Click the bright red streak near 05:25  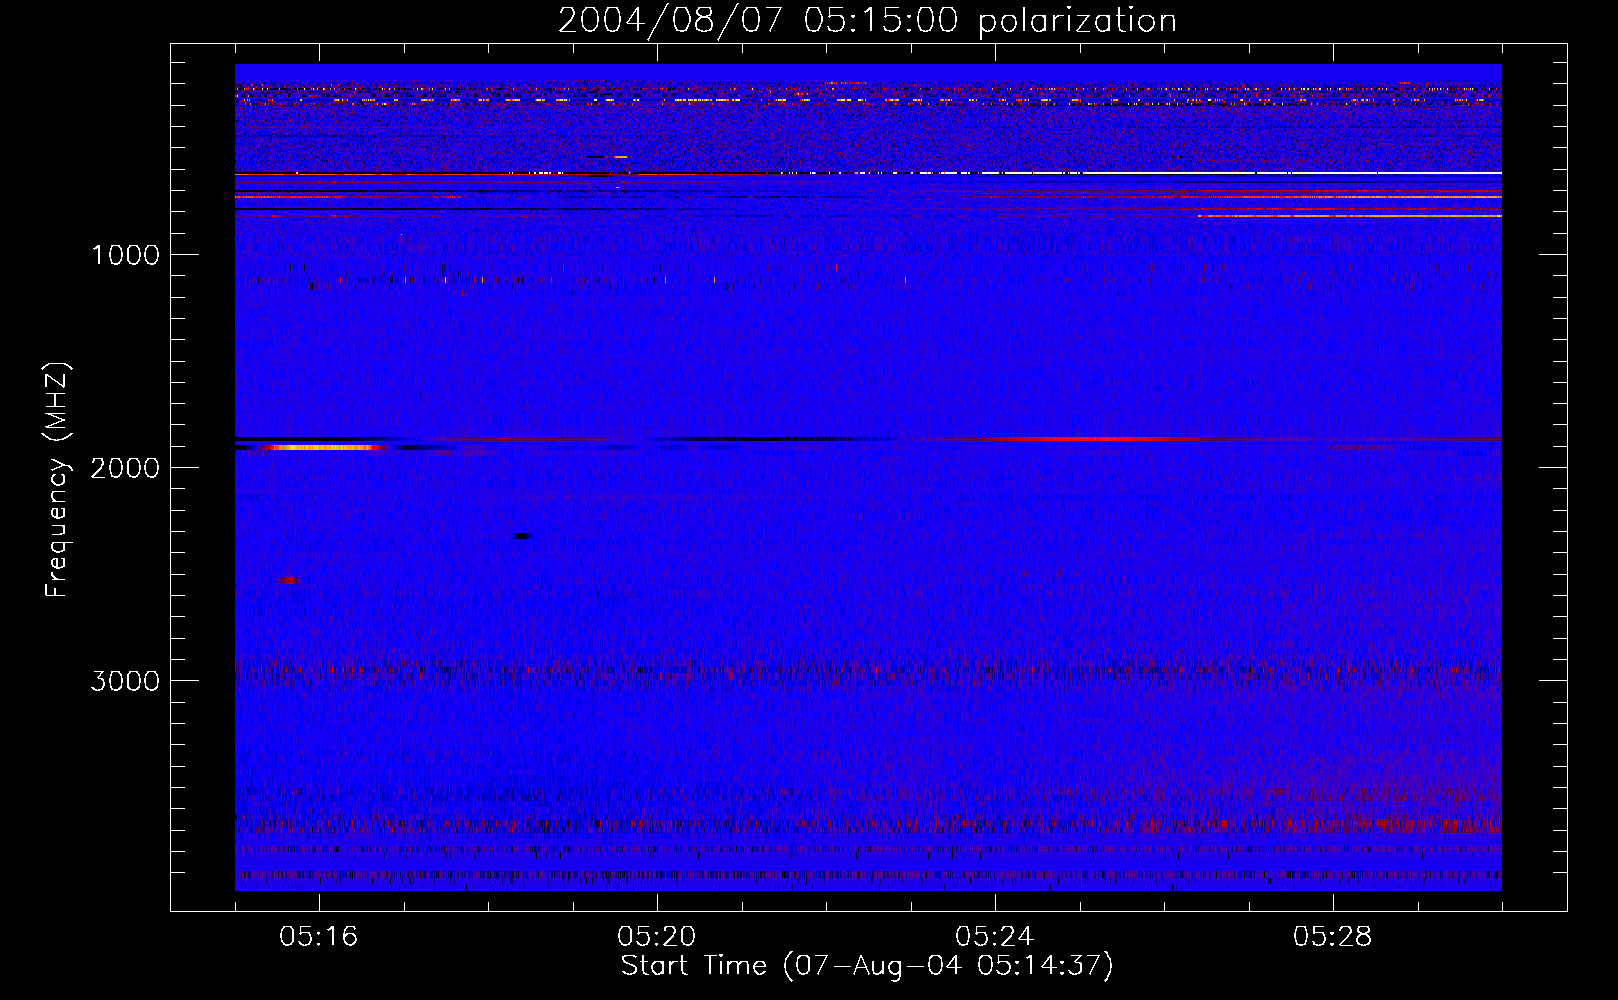pyautogui.click(x=1085, y=439)
